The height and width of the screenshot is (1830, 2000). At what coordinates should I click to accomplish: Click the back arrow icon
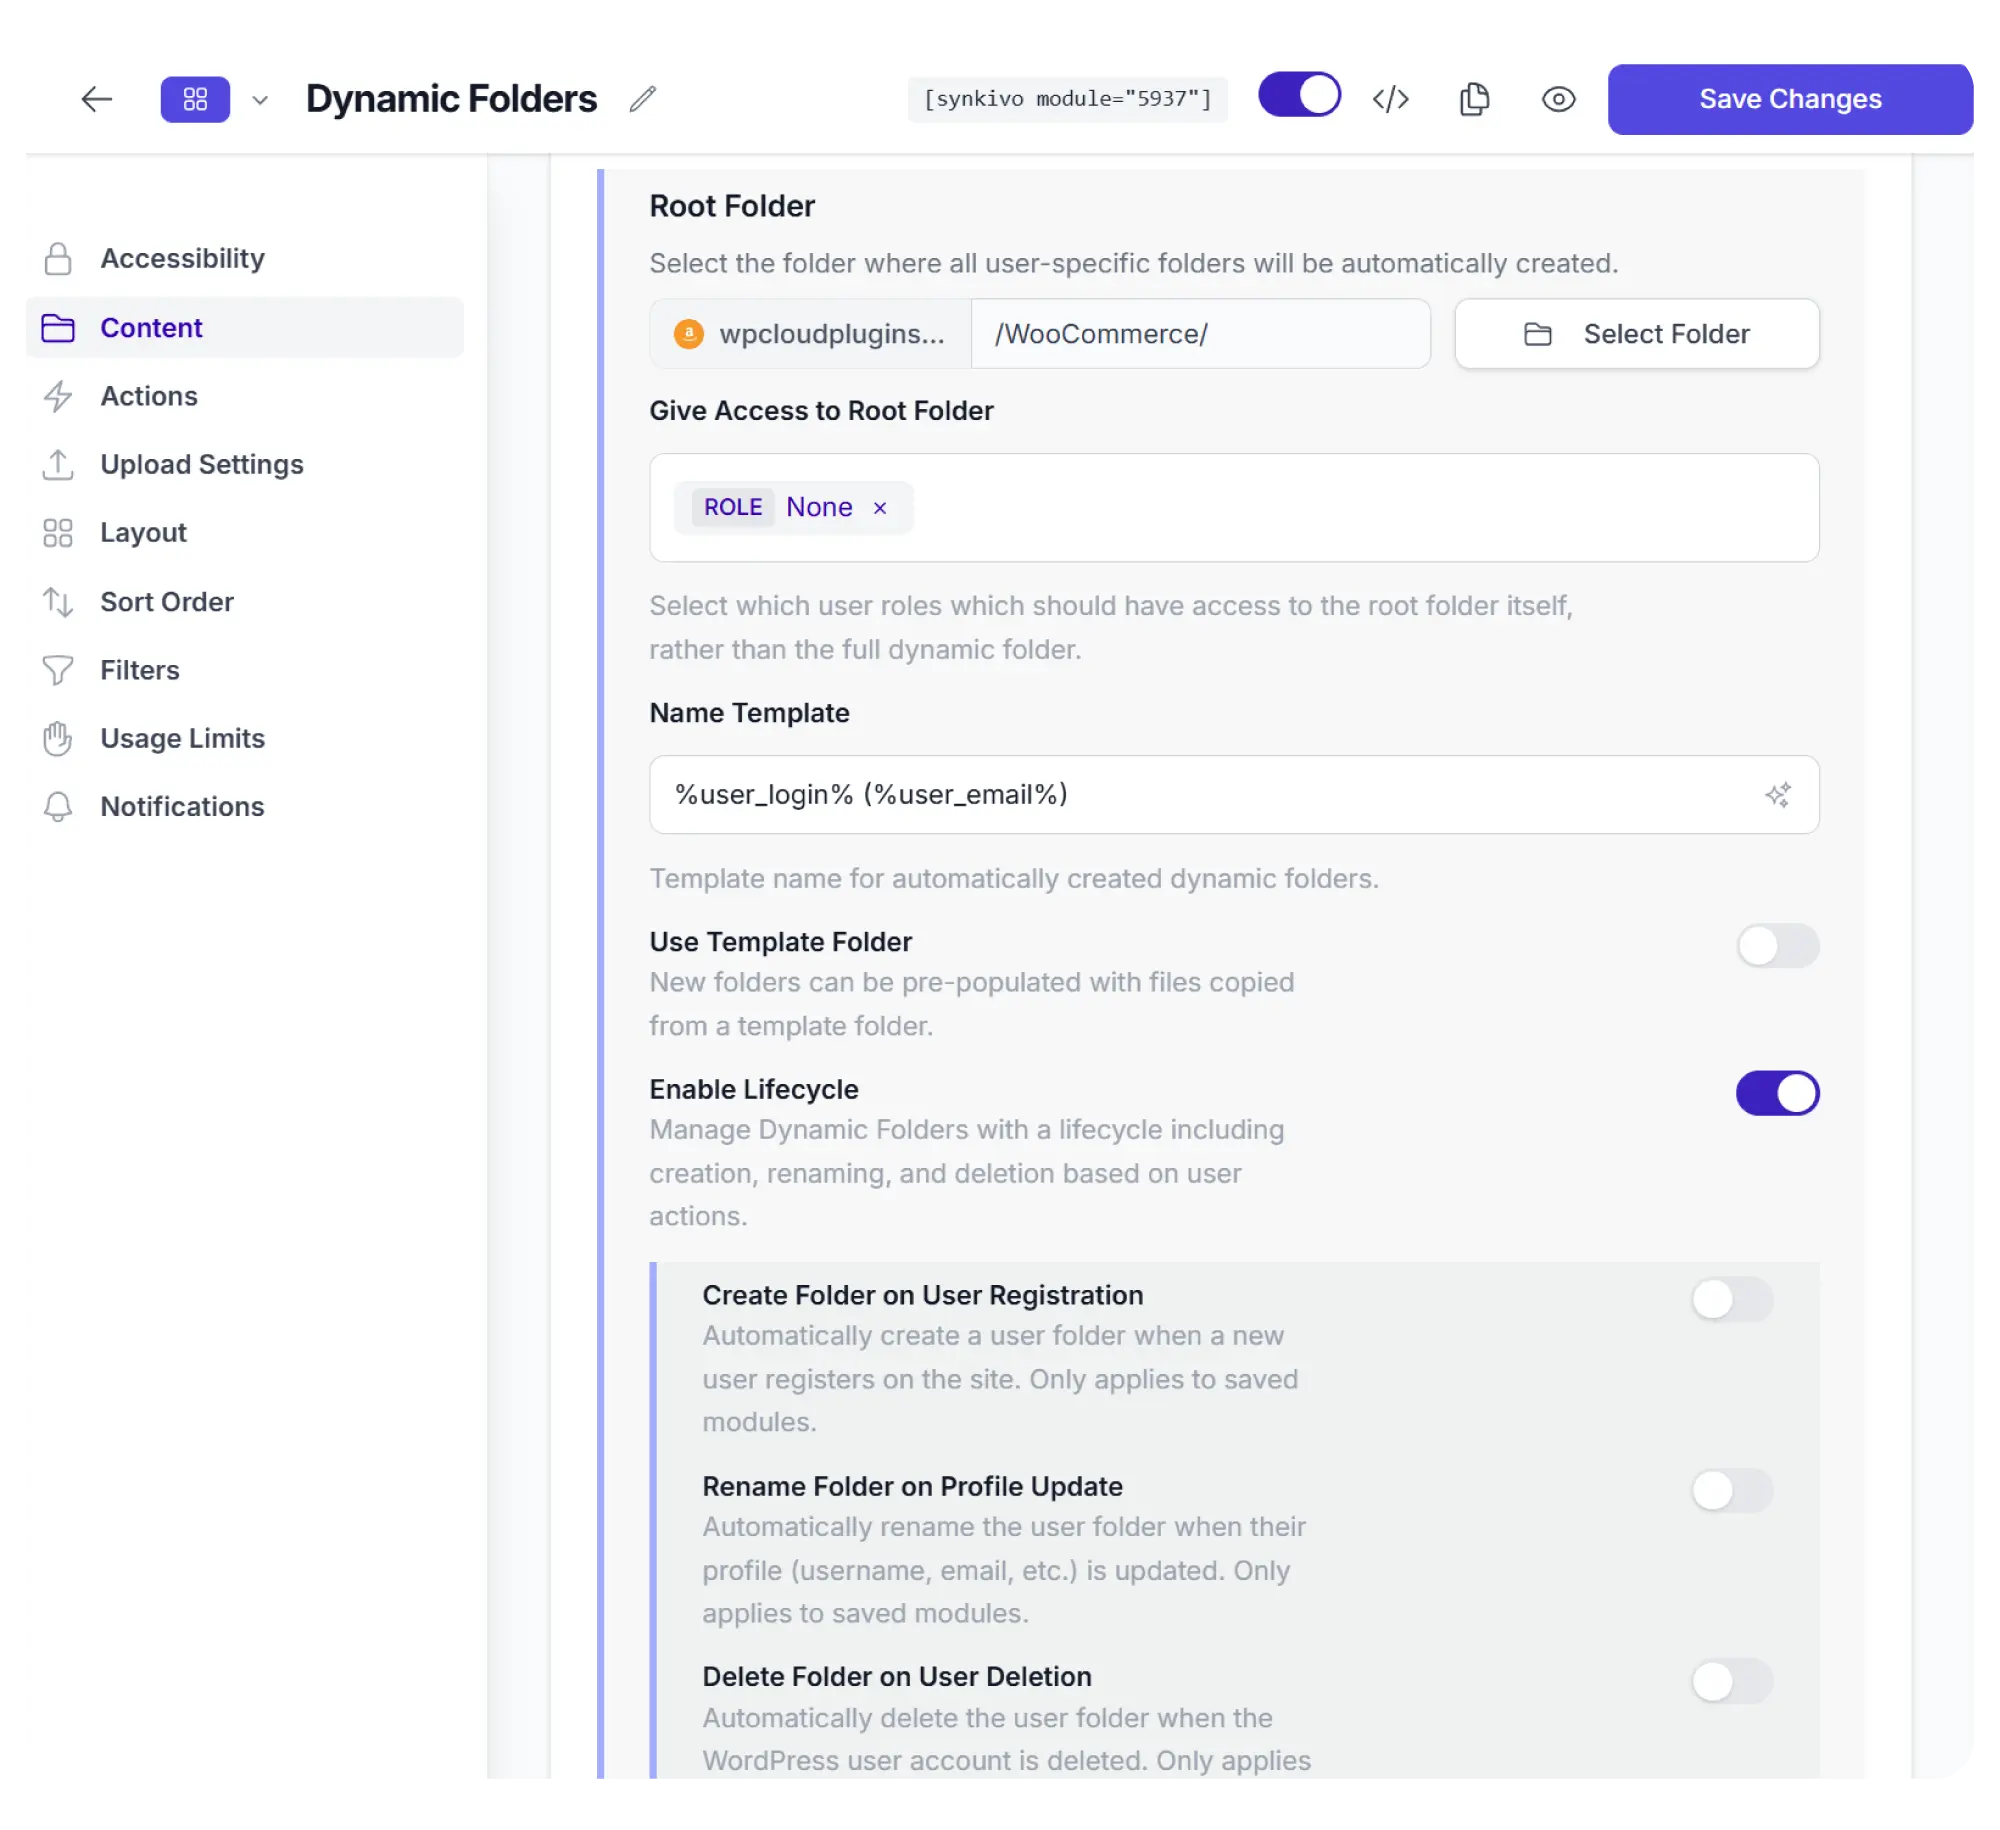pos(97,99)
